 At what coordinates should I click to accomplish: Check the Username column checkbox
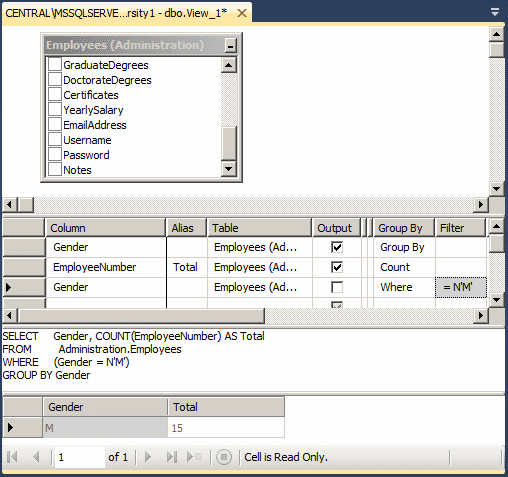click(x=55, y=140)
